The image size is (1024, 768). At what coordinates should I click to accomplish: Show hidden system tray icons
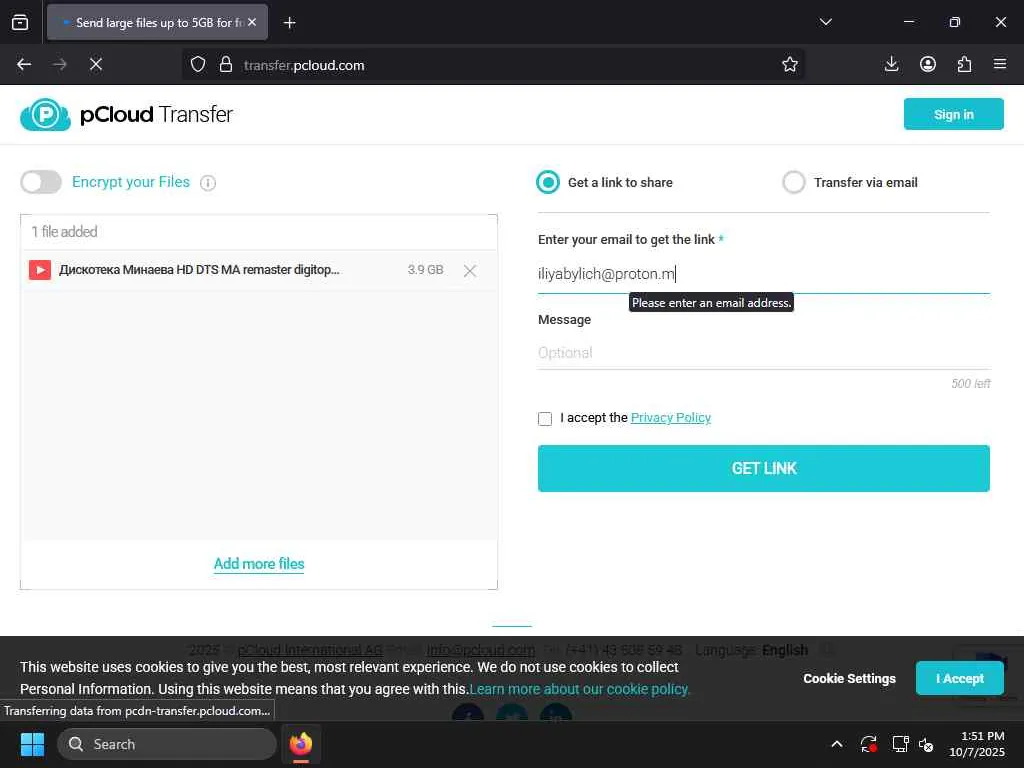[837, 744]
